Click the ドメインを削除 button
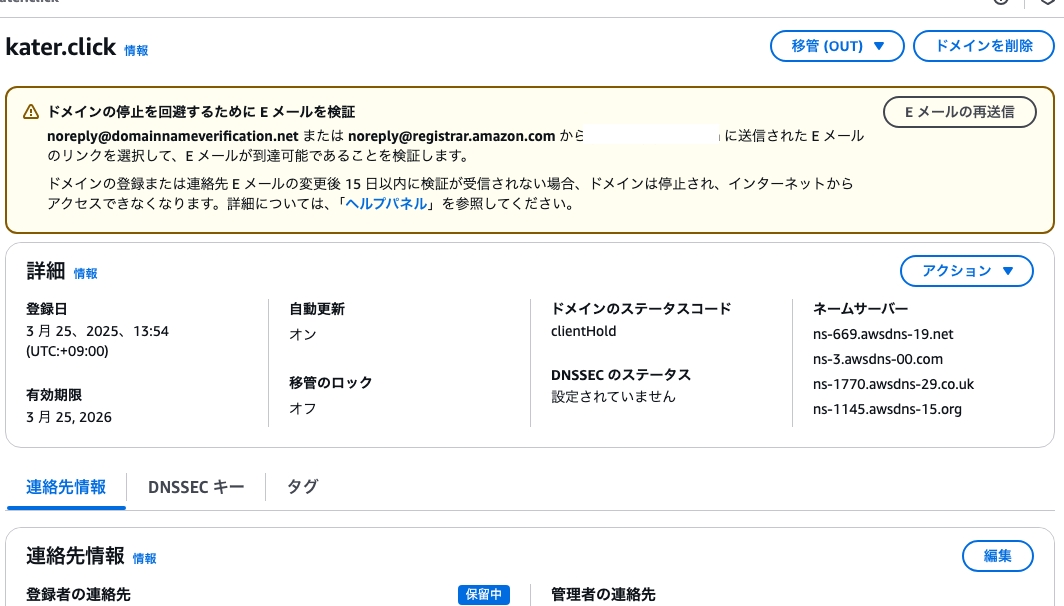The image size is (1064, 606). [984, 46]
